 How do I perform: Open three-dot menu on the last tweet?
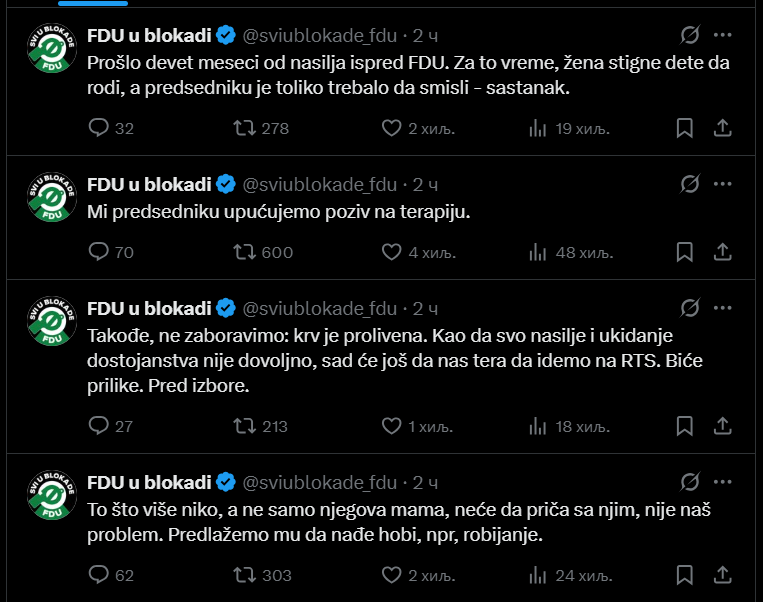[723, 482]
